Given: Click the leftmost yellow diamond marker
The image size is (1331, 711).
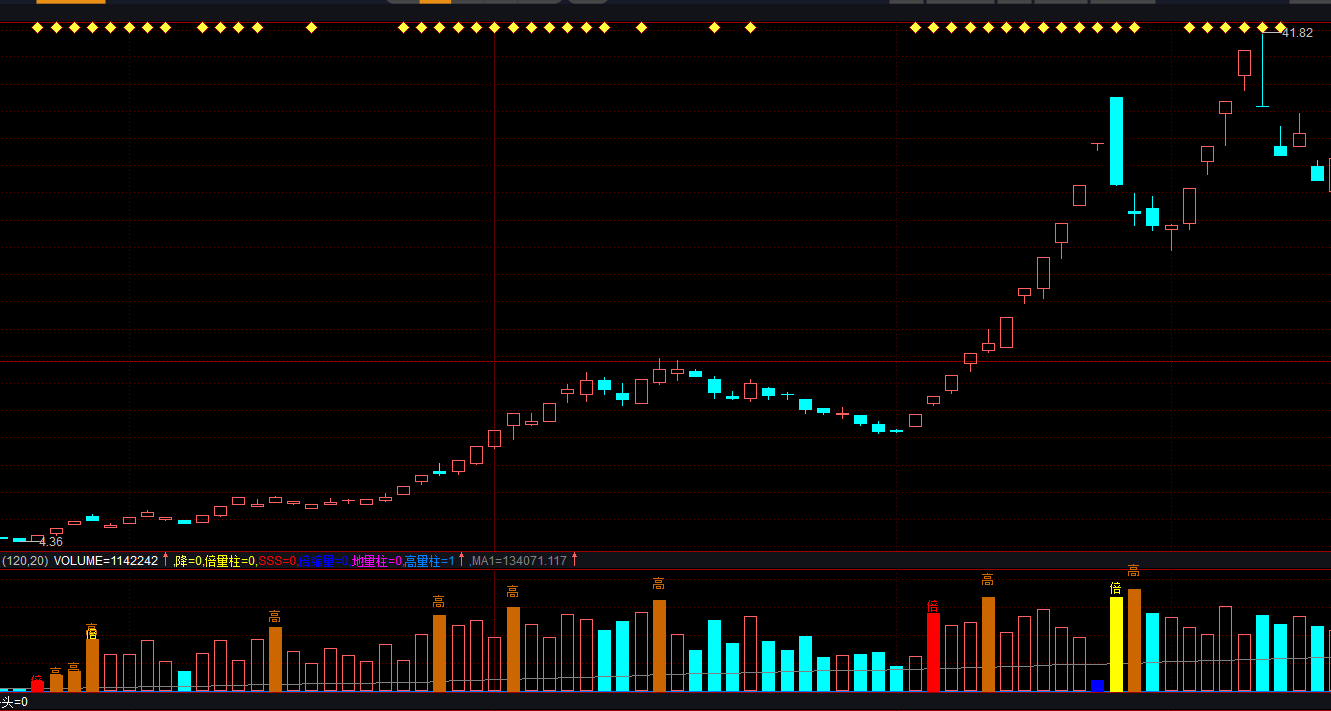Looking at the screenshot, I should point(37,28).
